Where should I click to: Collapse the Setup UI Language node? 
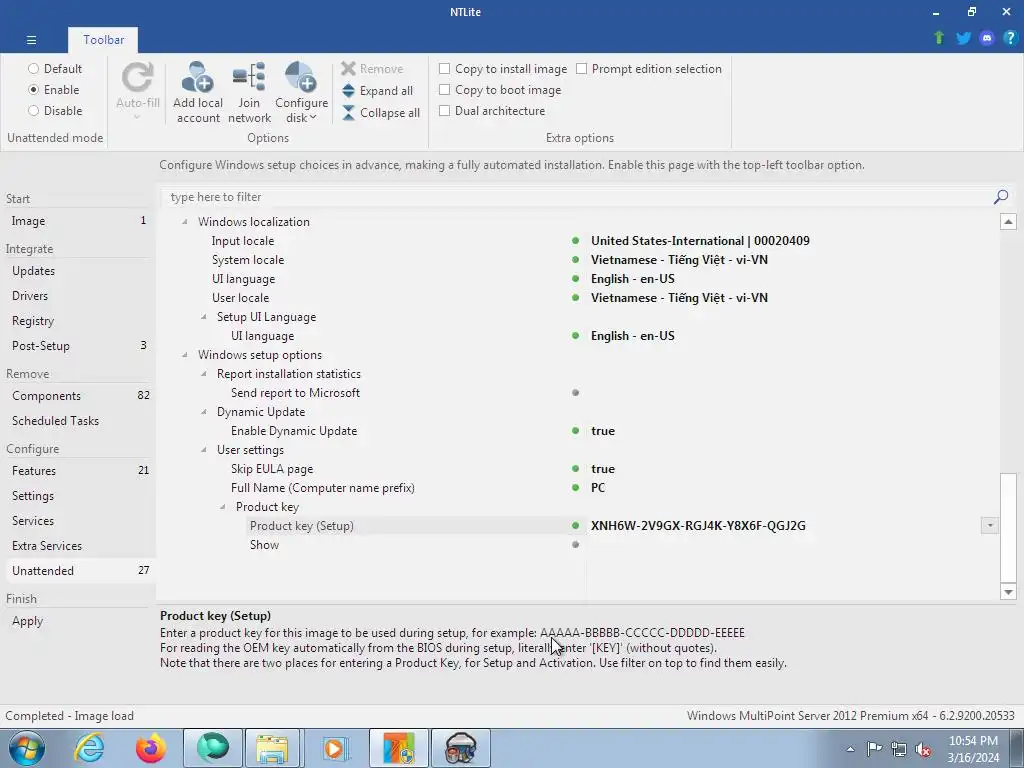pos(204,317)
